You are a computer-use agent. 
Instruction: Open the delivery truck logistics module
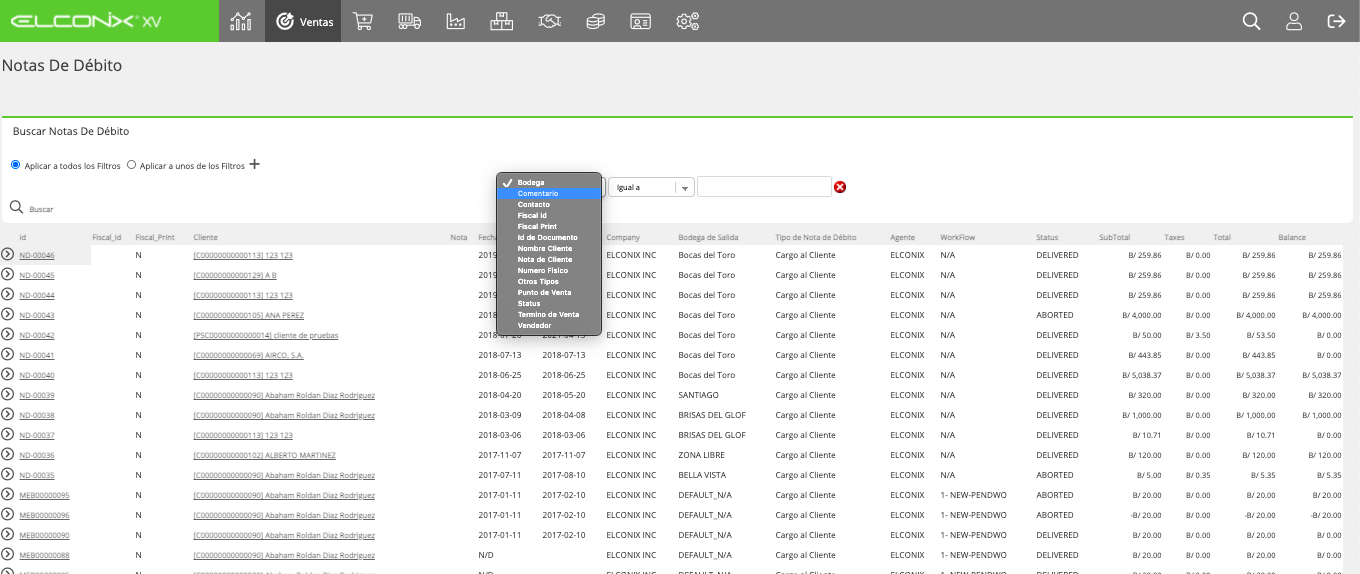(409, 21)
